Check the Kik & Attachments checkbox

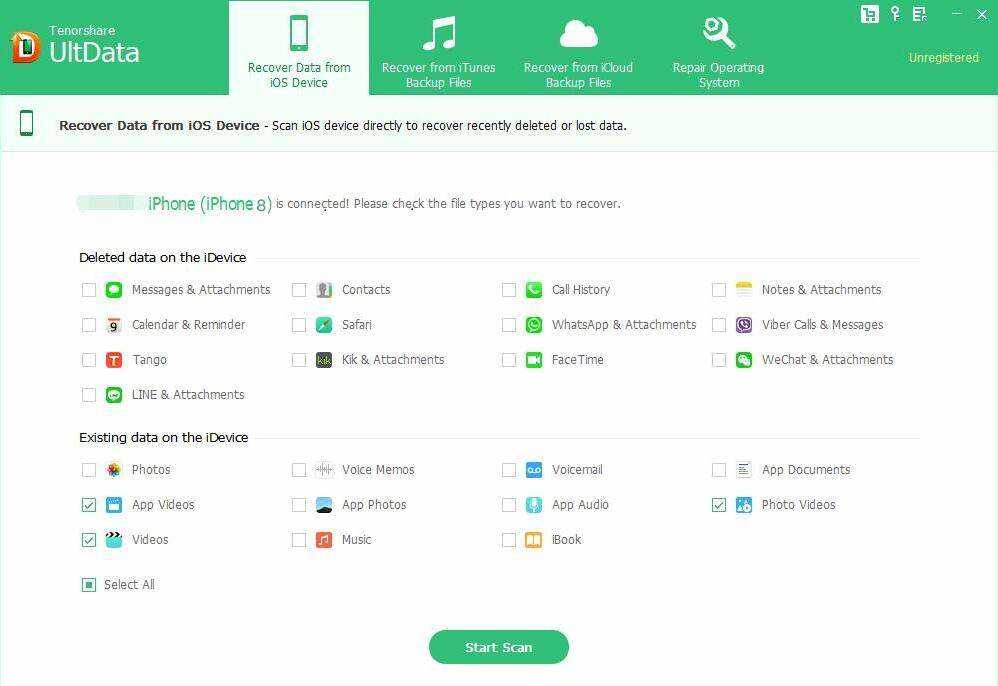pyautogui.click(x=299, y=360)
